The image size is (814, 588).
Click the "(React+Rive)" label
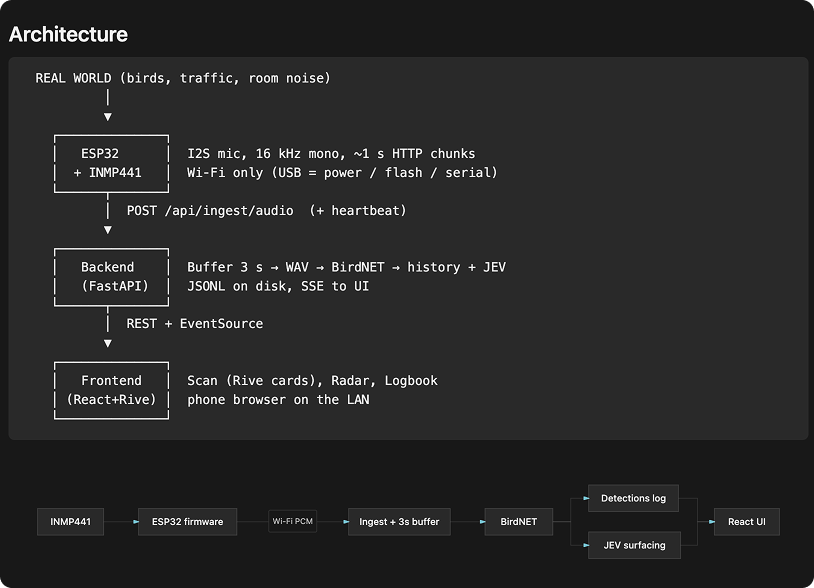111,400
